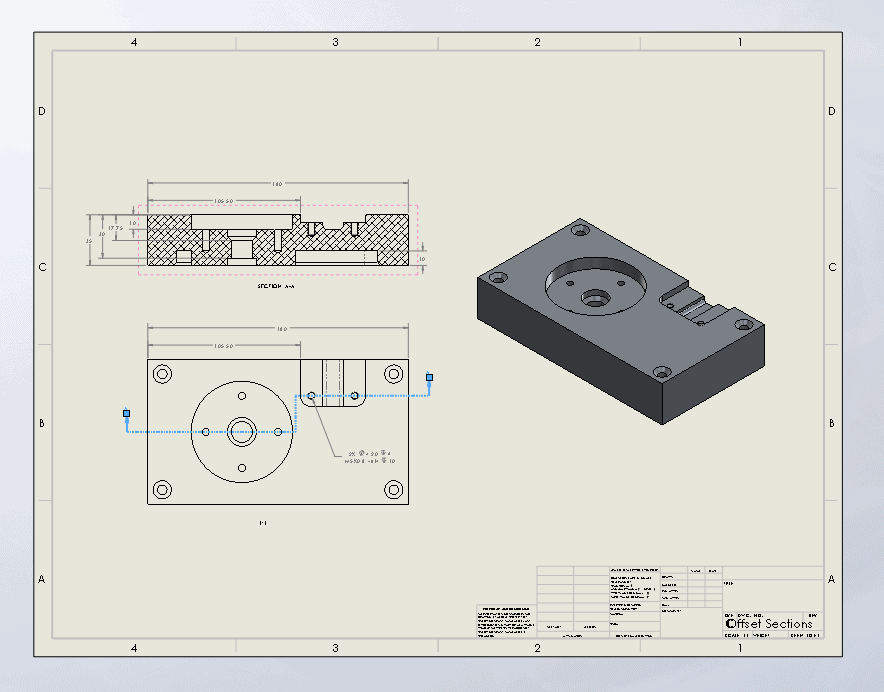Screen dimensions: 884x692
Task: Click zone number 4 on the top border
Action: pyautogui.click(x=135, y=43)
